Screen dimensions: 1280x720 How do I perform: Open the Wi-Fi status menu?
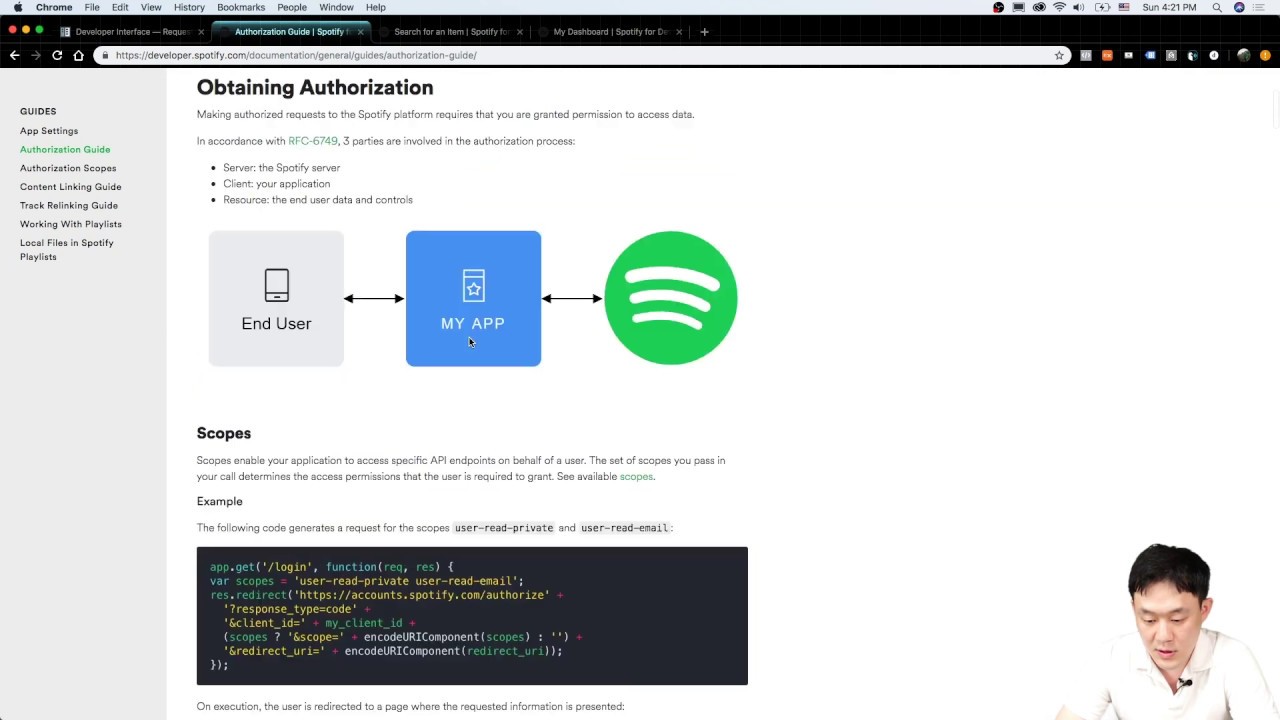tap(1059, 7)
